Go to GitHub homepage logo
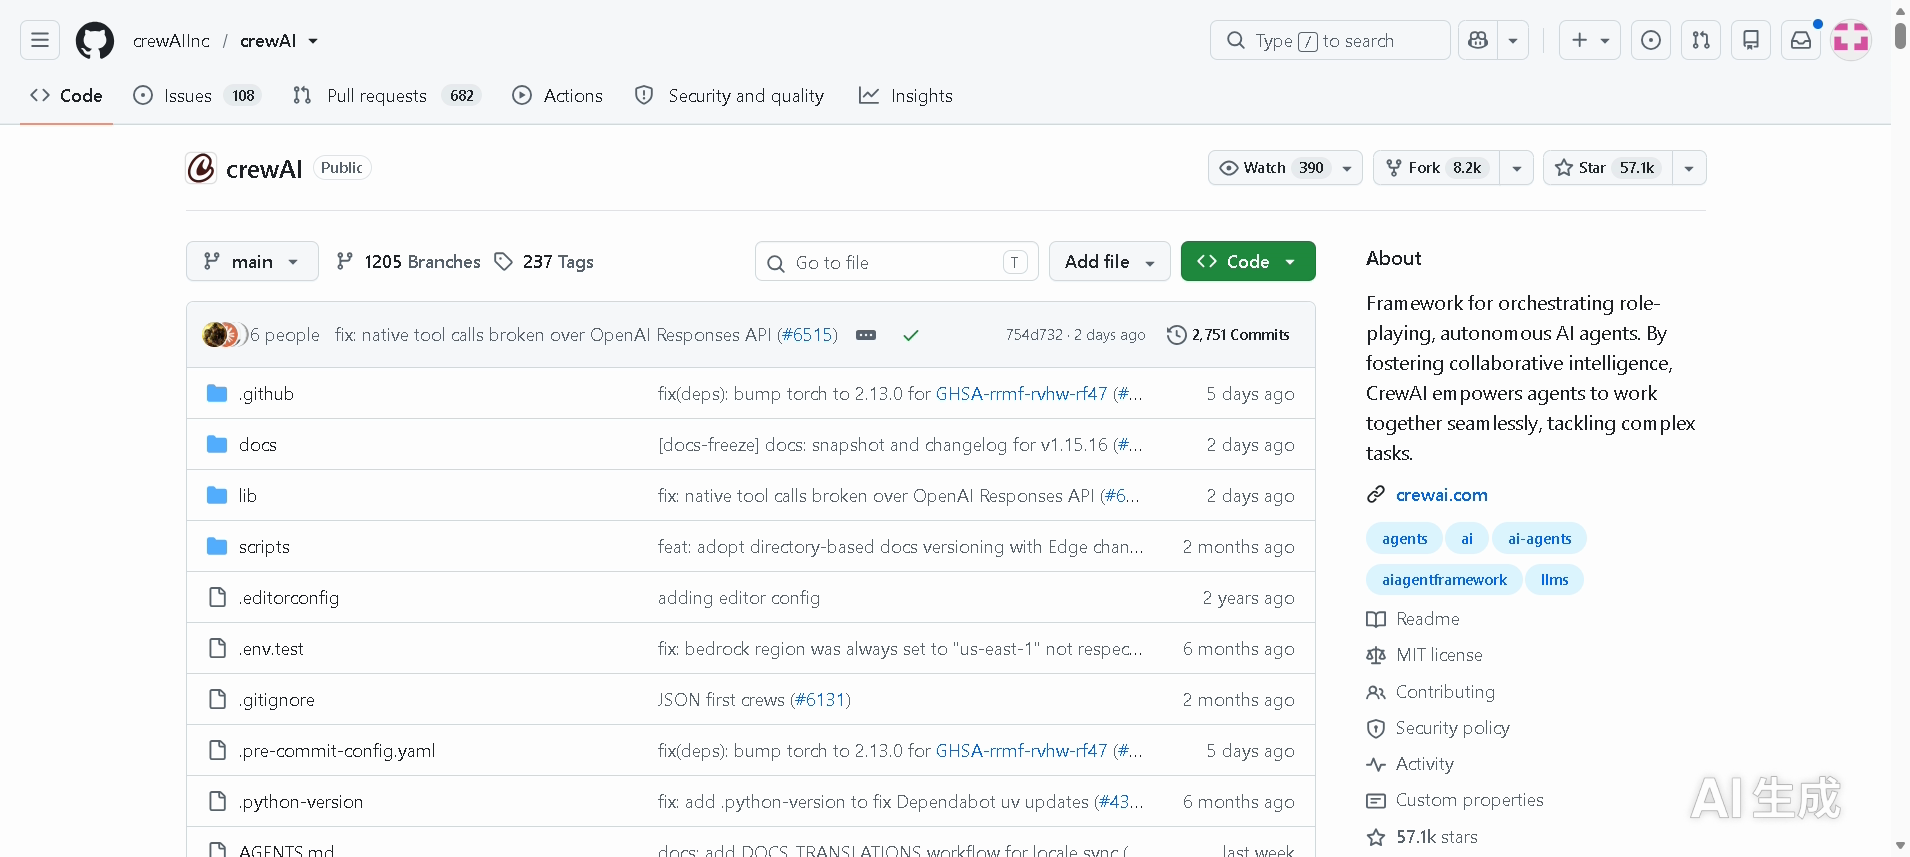 pyautogui.click(x=95, y=41)
